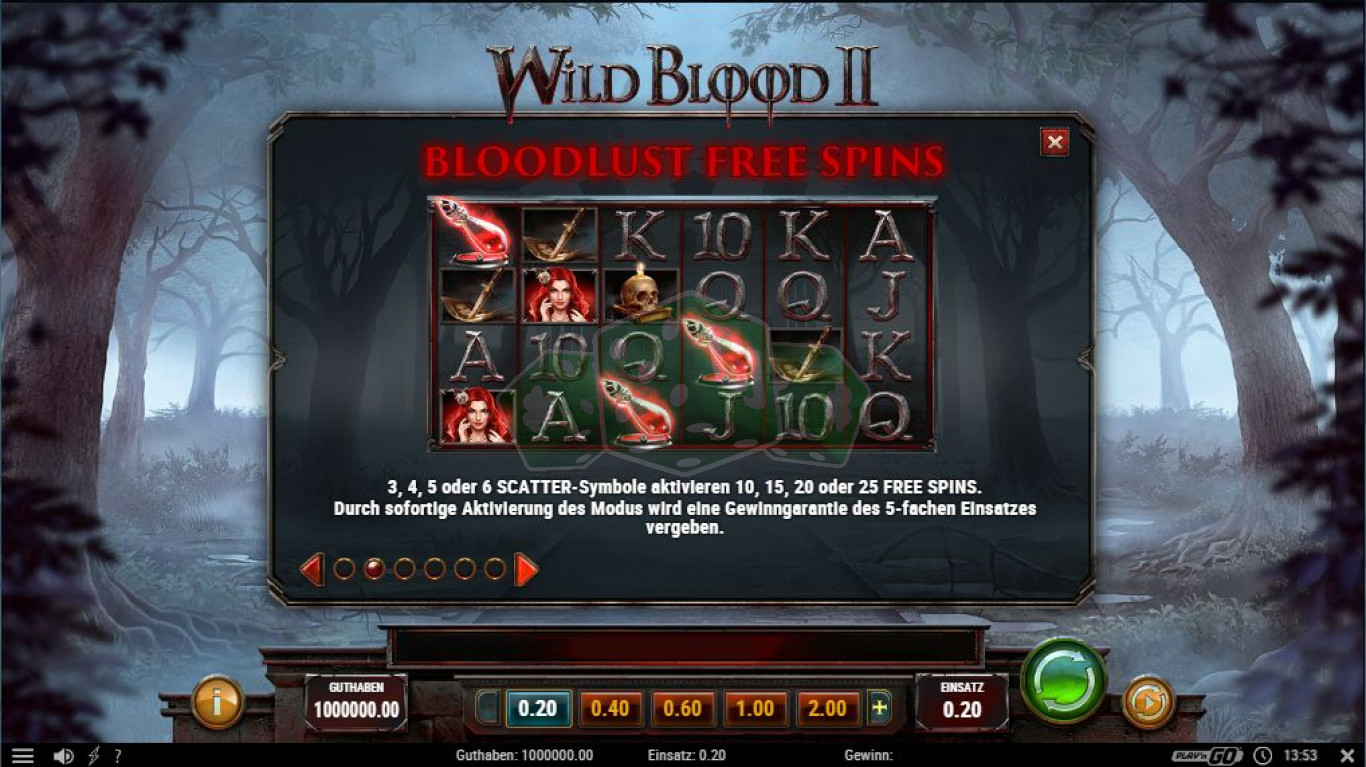Close the game with the bottom-right X
1366x767 pixels.
(1345, 756)
